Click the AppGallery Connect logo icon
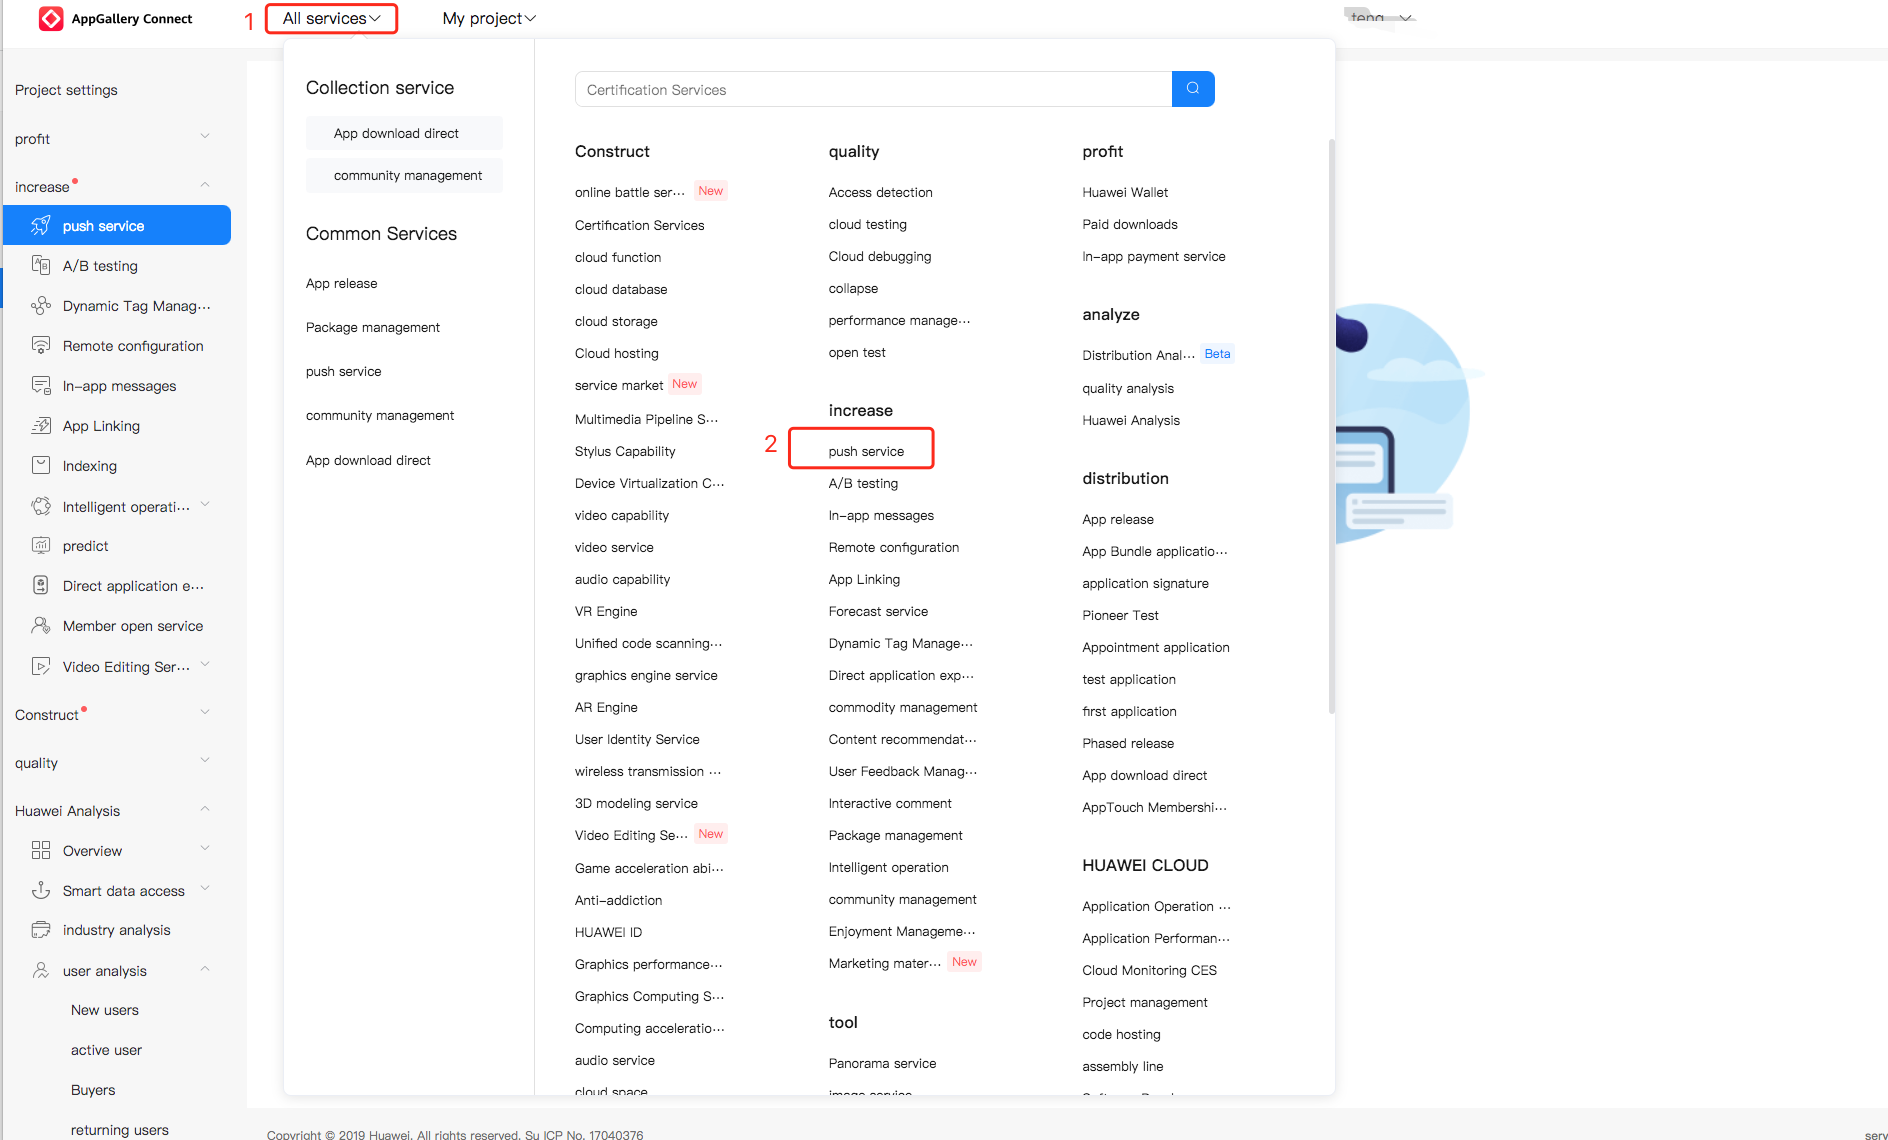Screen dimensions: 1888x1140 click(x=51, y=18)
